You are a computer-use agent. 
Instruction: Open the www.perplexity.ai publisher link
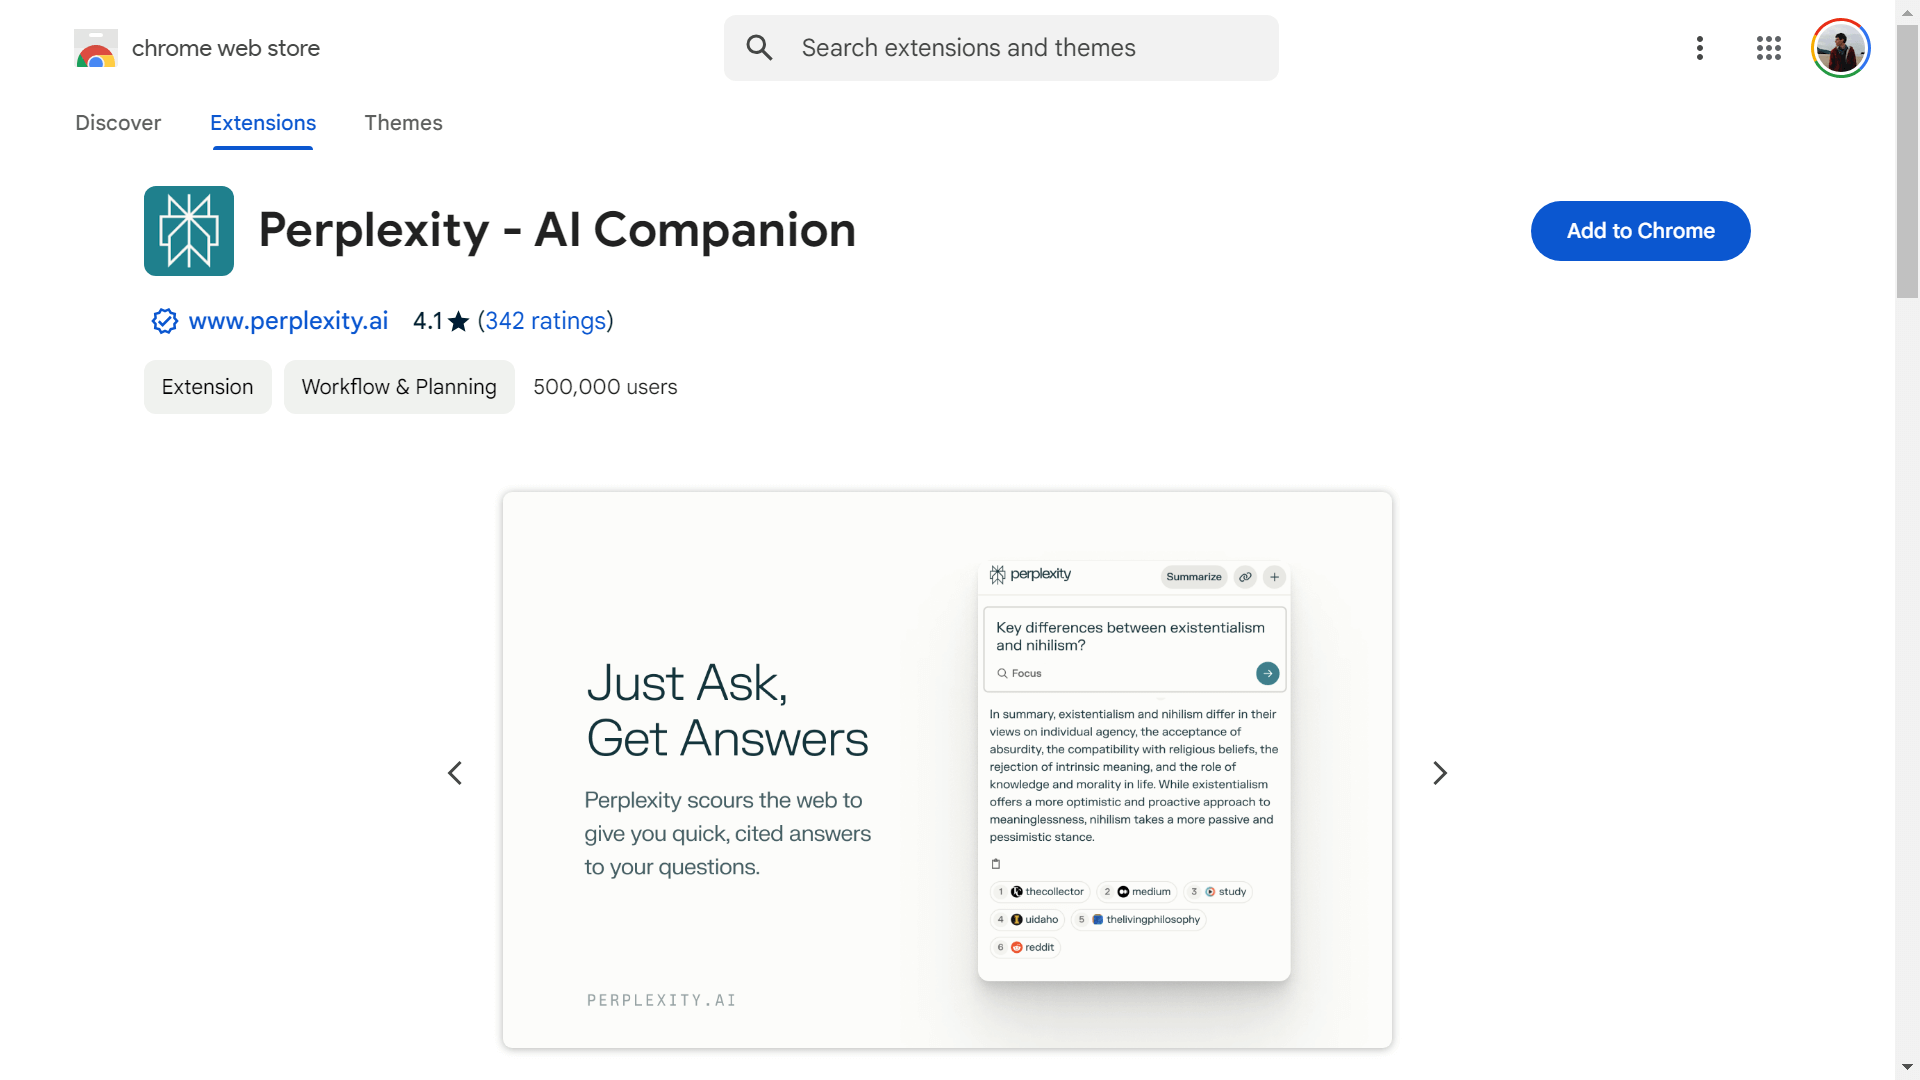click(x=288, y=321)
